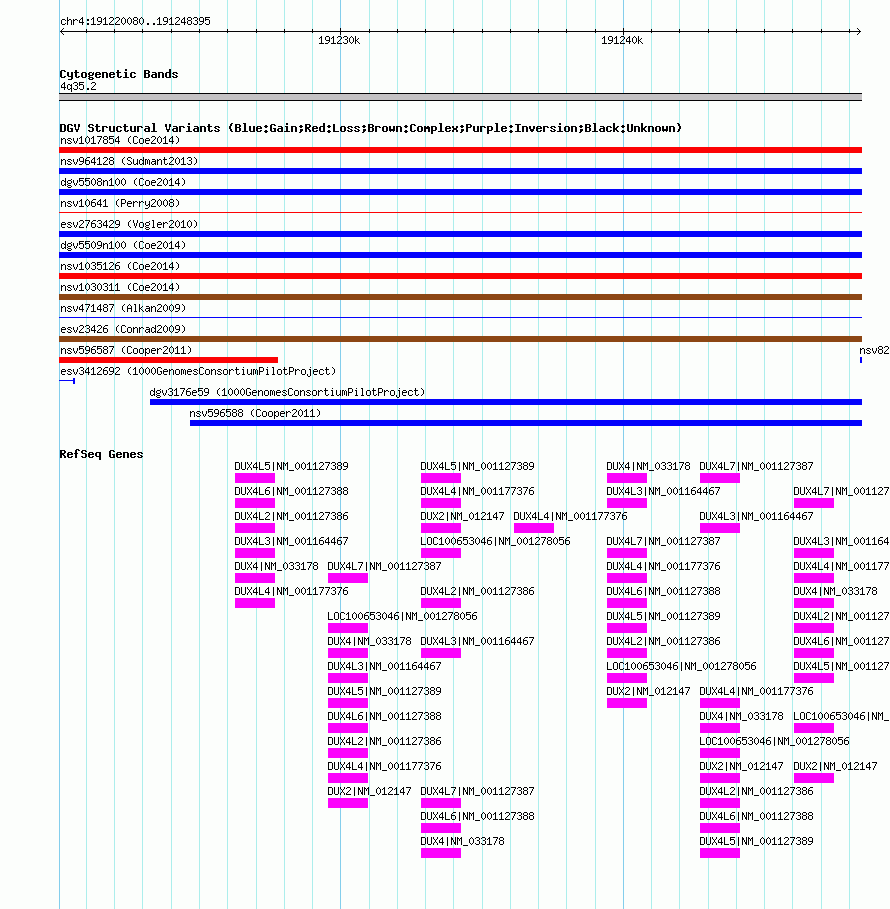Select the 191240k scale label
890x909 pixels.
tap(622, 41)
